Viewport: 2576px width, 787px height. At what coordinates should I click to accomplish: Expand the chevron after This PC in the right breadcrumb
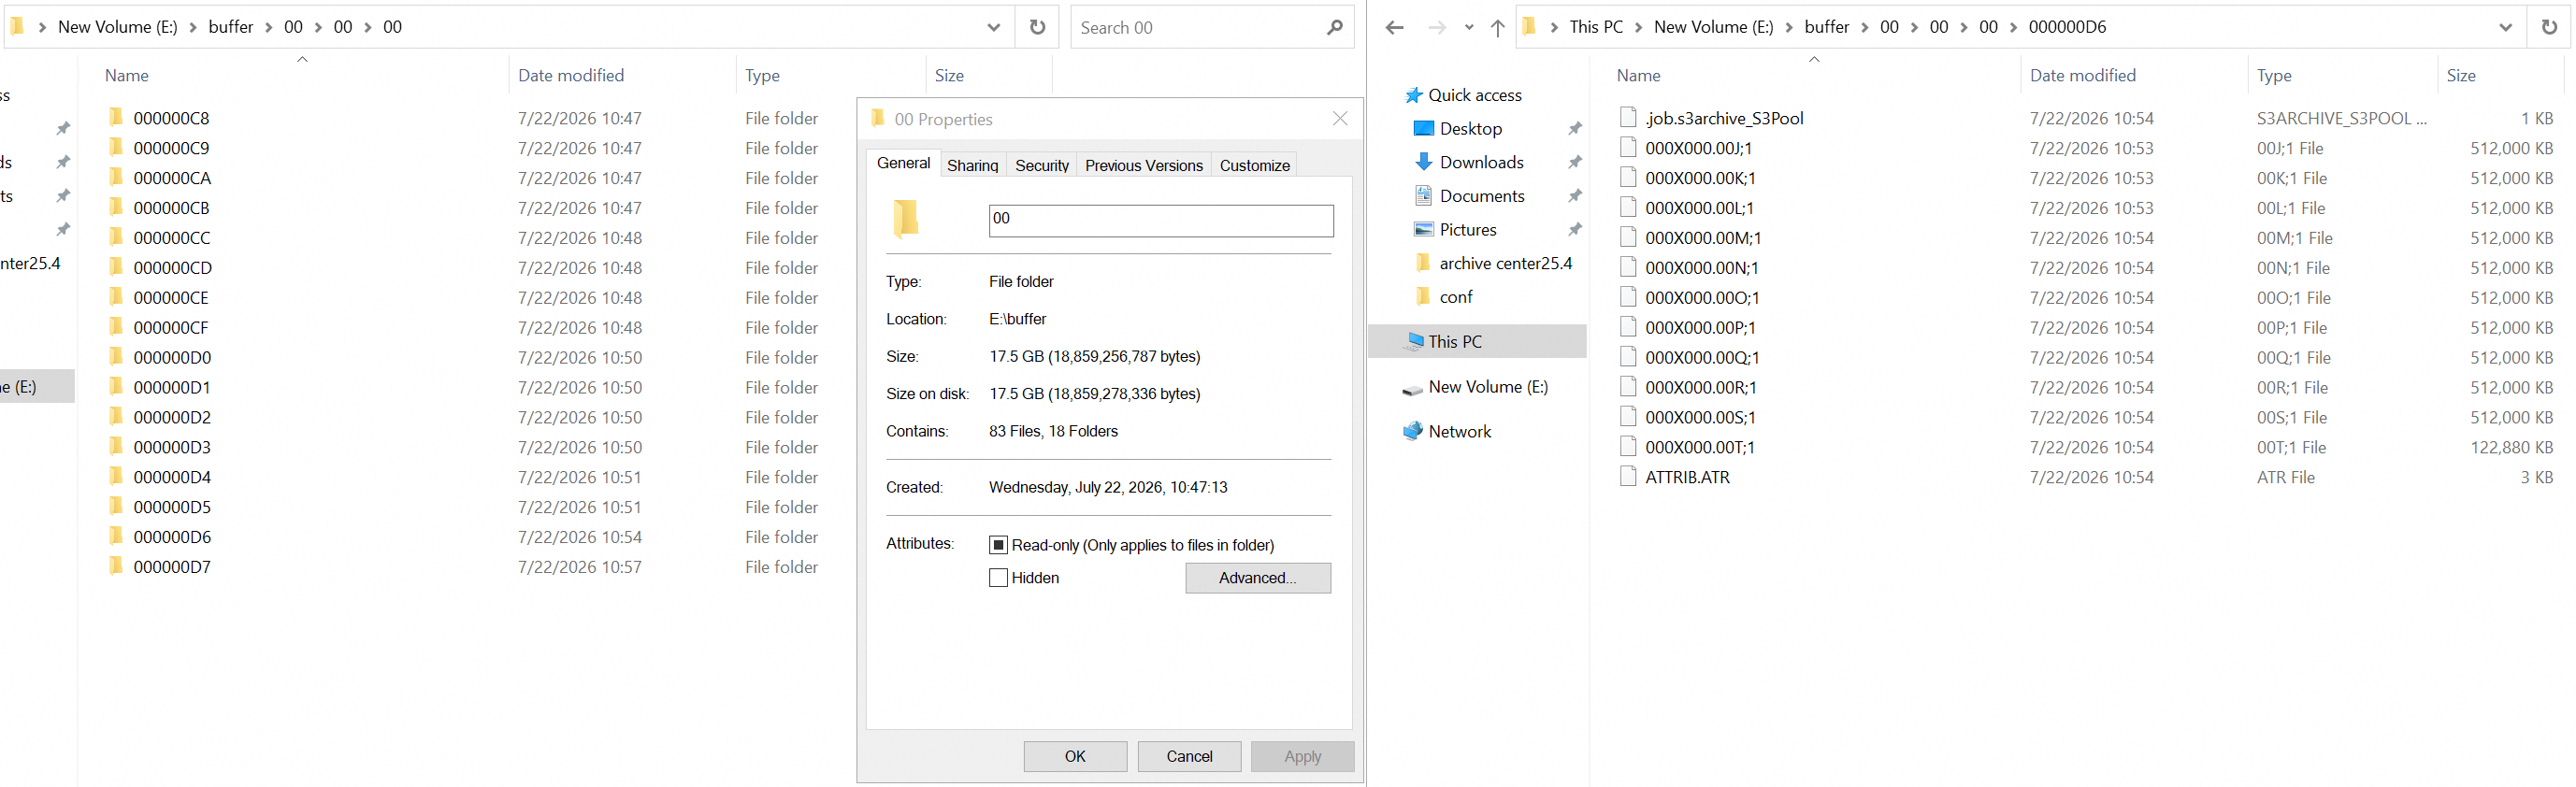click(1638, 27)
